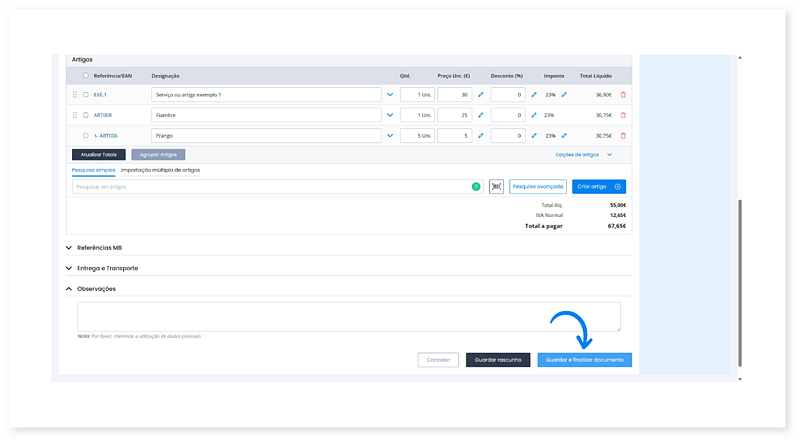Screen dimensions: 800x442
Task: Click Agrupar Artigos button
Action: pos(158,155)
